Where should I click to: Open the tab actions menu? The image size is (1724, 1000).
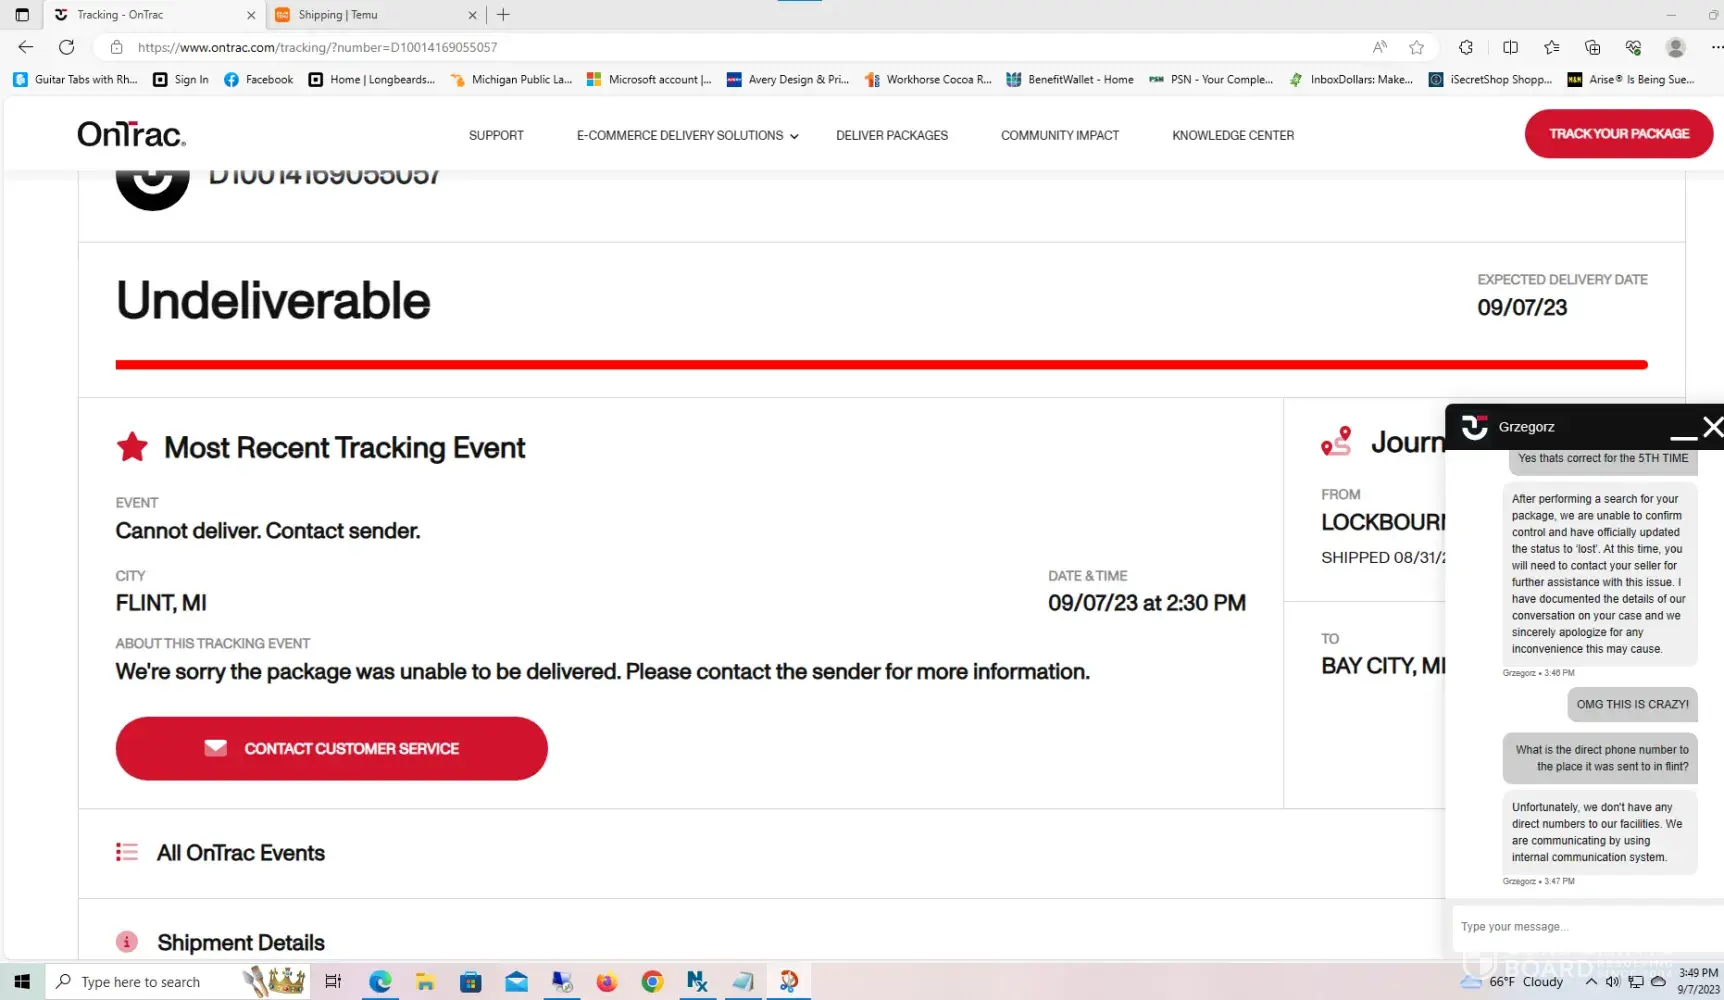pyautogui.click(x=22, y=15)
